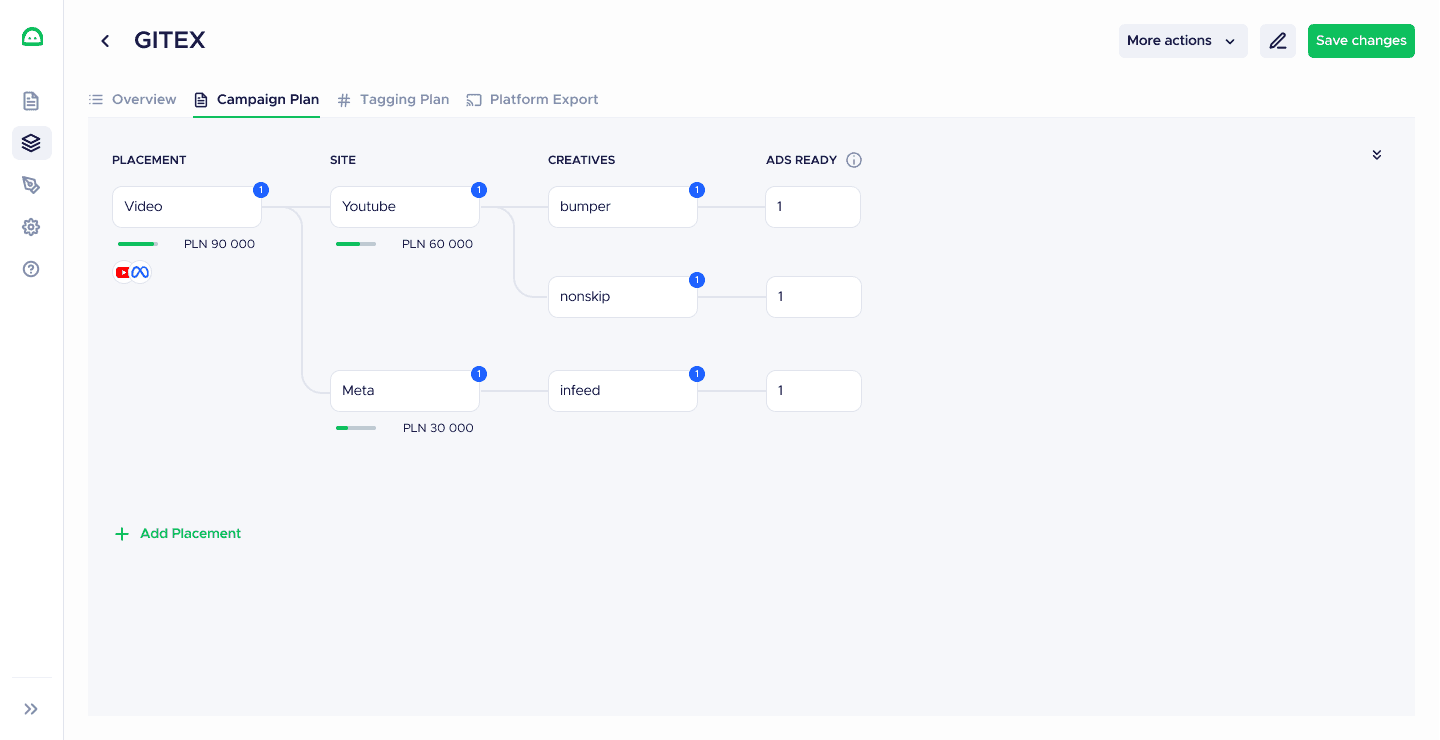Click the Youtube budget progress bar
1440x740 pixels.
[356, 244]
